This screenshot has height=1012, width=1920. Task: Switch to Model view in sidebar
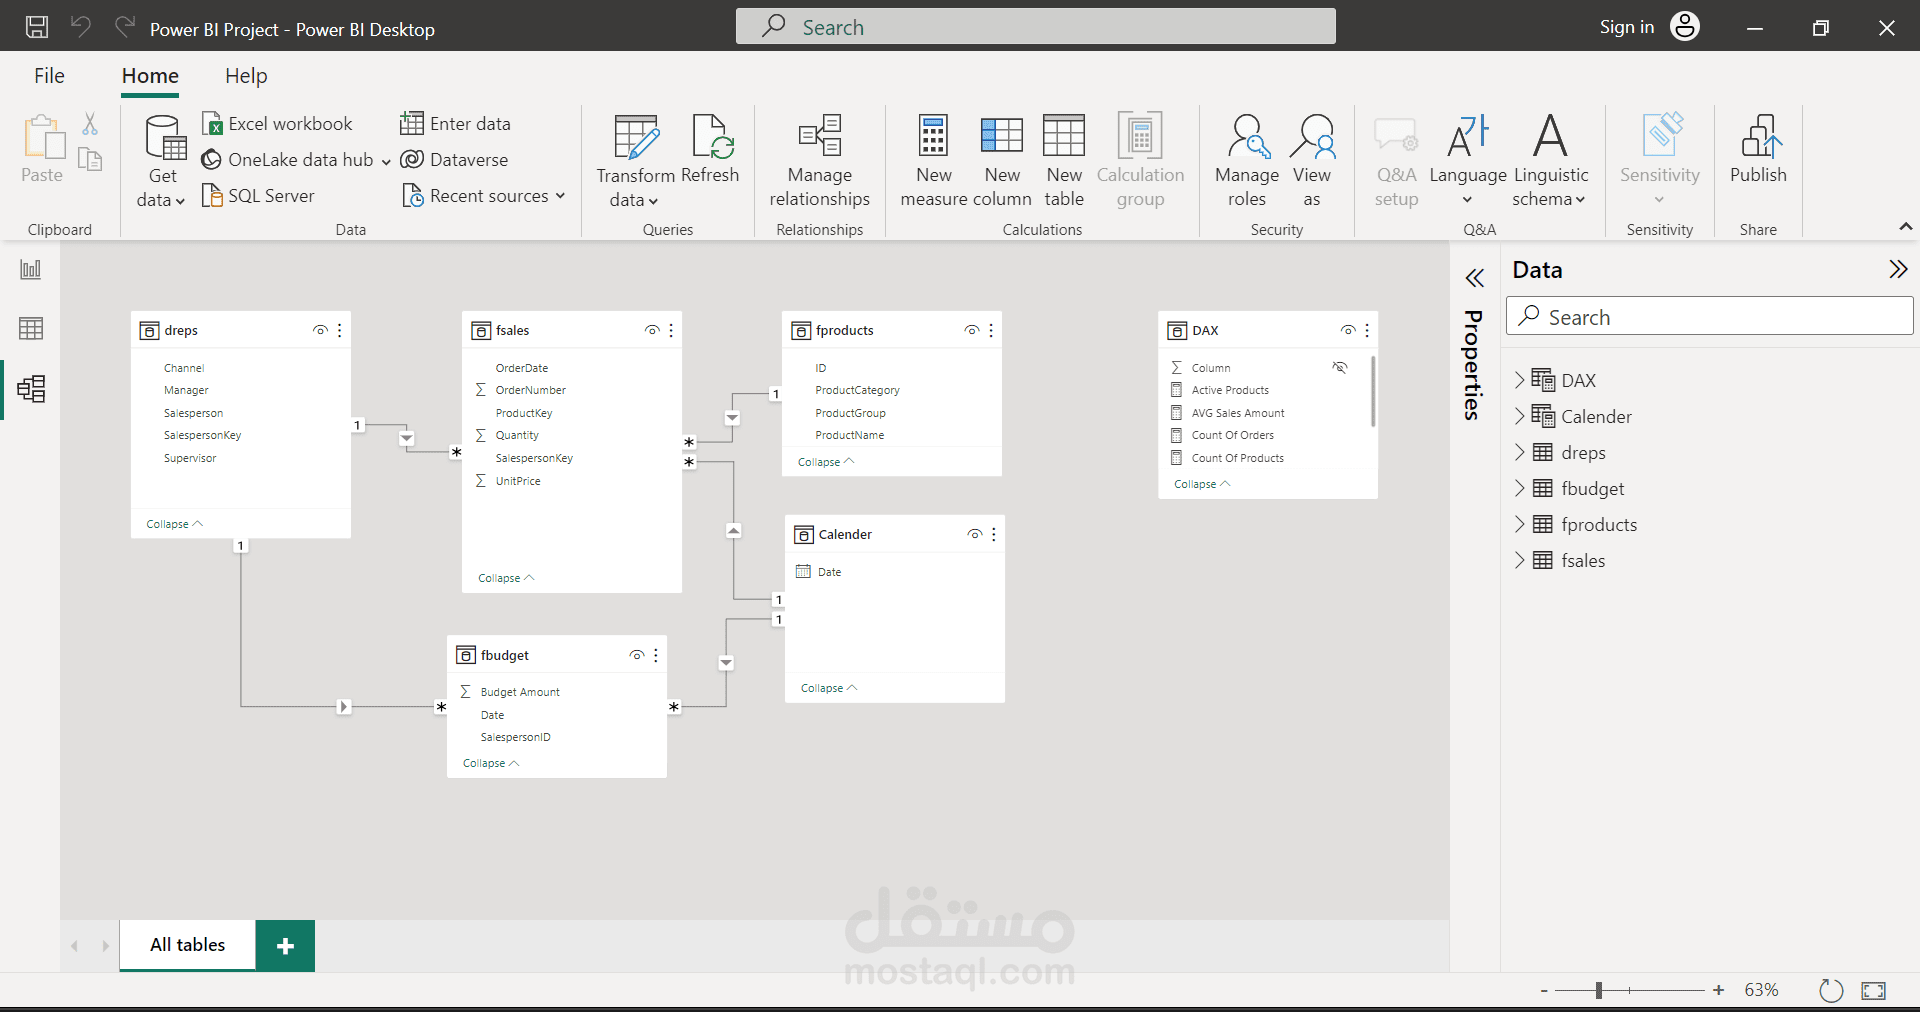coord(31,388)
